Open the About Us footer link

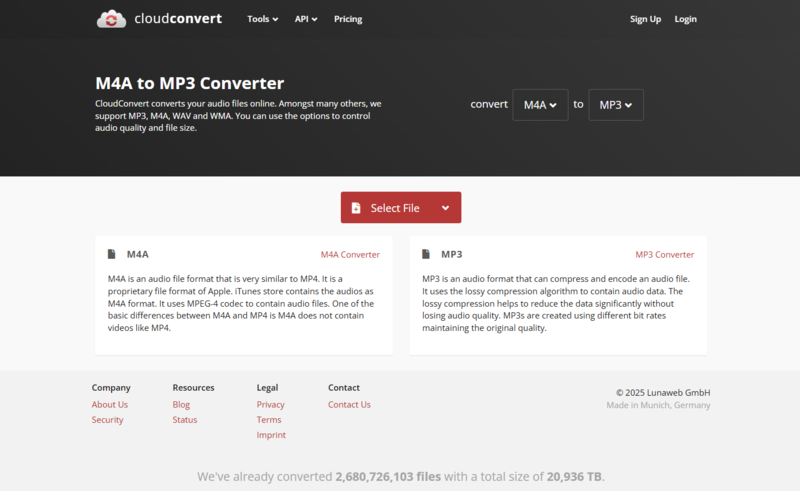[110, 404]
